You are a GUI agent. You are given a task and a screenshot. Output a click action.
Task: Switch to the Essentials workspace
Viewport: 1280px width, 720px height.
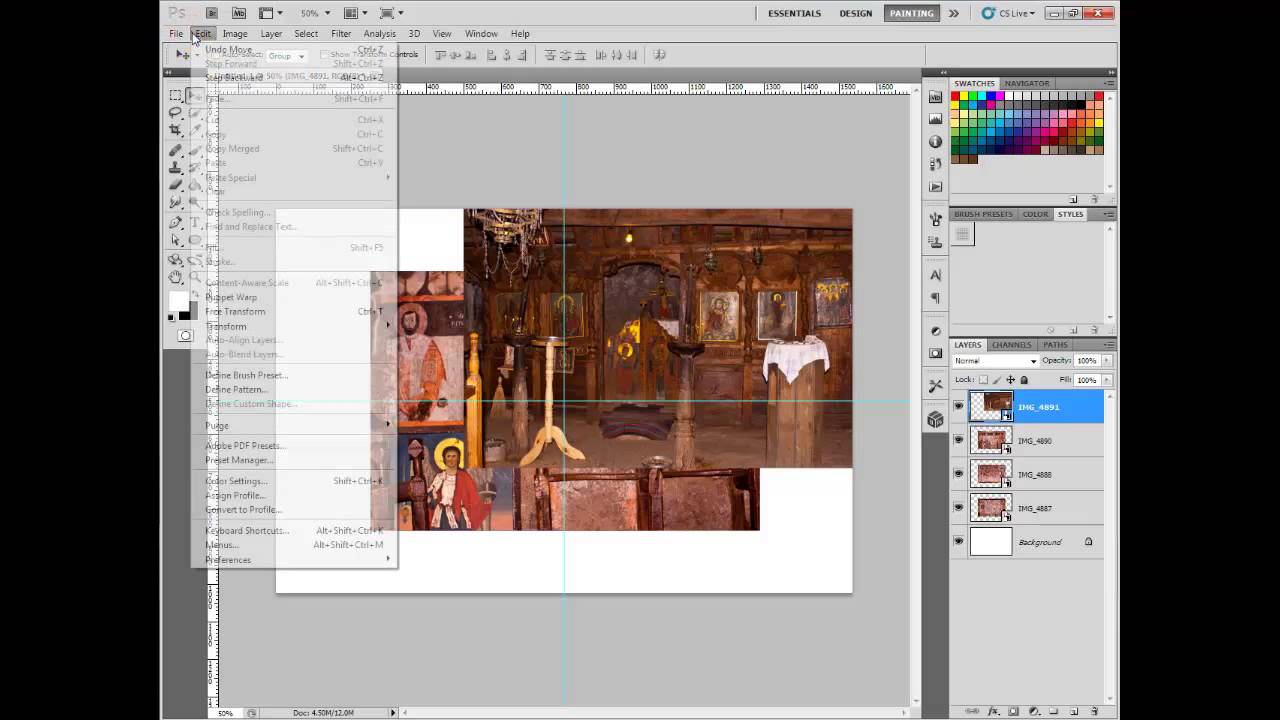pos(794,13)
